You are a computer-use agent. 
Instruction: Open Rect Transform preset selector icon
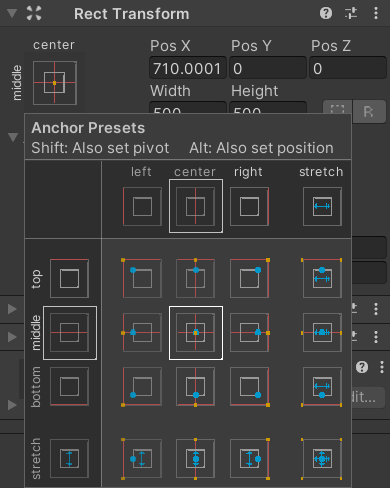pyautogui.click(x=351, y=13)
